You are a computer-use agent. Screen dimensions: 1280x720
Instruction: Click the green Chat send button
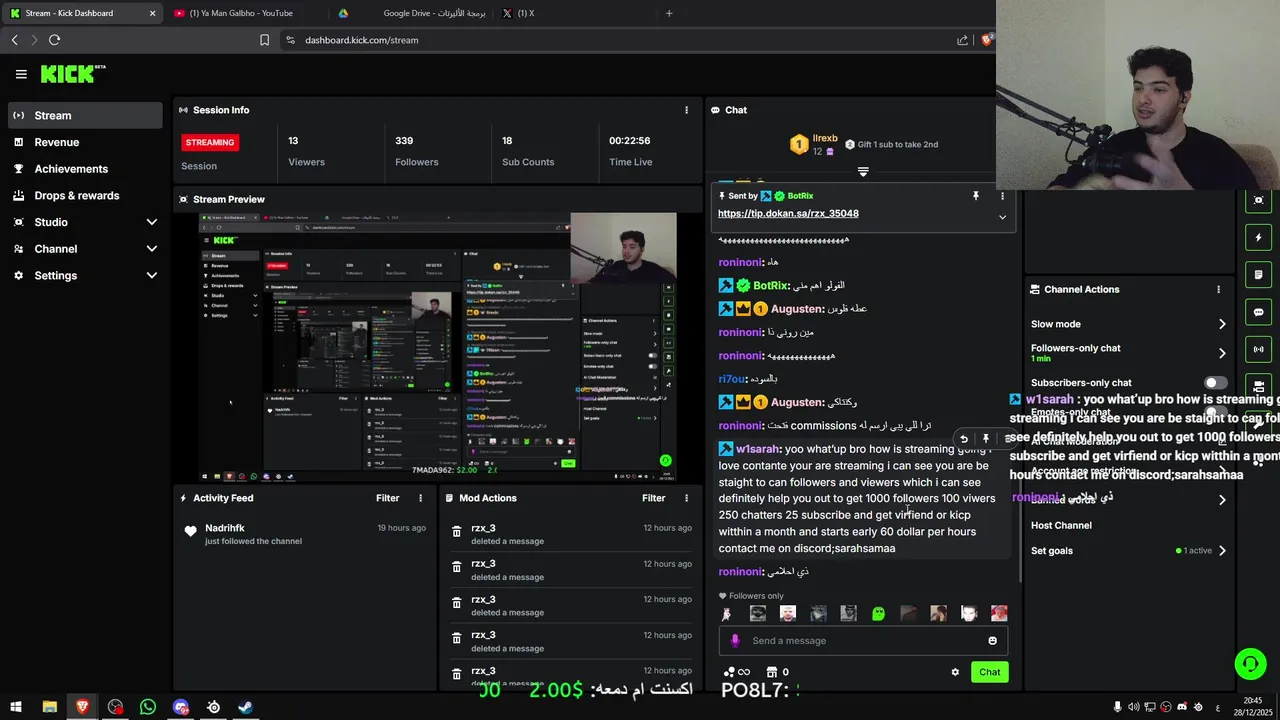(989, 672)
